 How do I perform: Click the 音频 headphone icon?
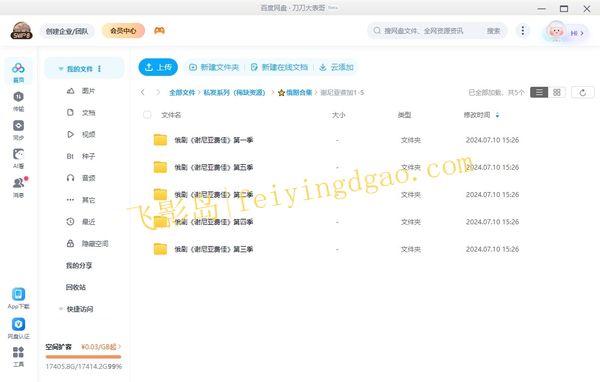pyautogui.click(x=70, y=178)
